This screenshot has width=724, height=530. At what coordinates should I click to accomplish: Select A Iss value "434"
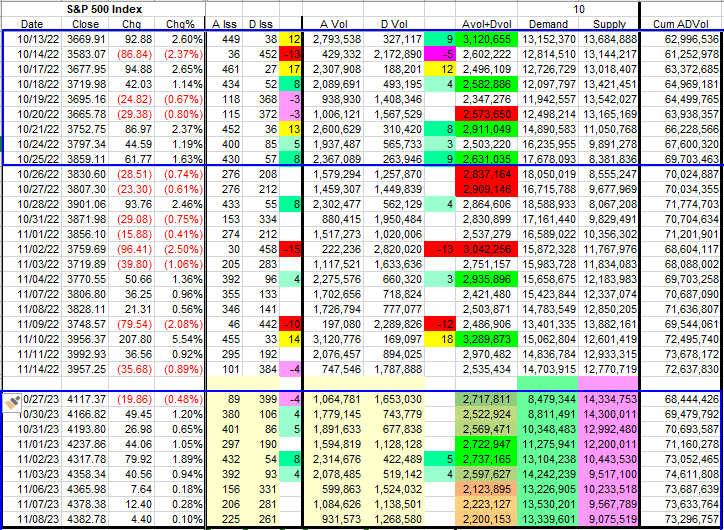[225, 84]
